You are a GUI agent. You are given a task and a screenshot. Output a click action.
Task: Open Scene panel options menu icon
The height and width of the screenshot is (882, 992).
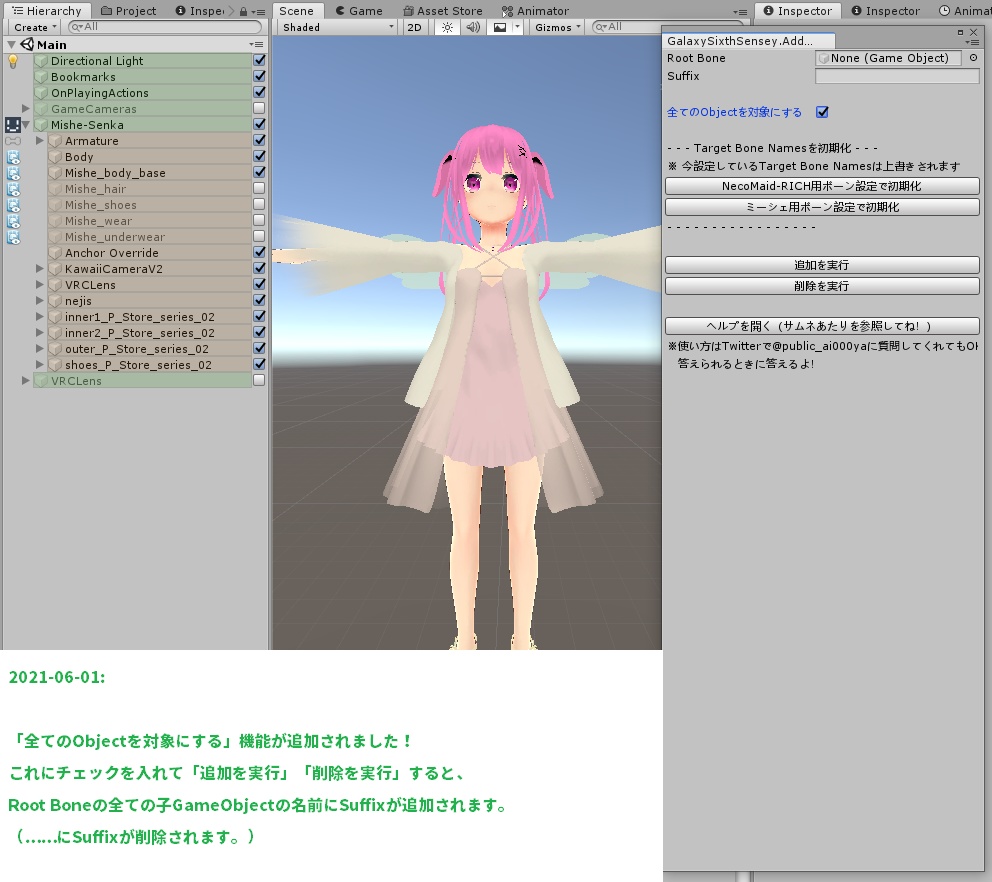740,11
